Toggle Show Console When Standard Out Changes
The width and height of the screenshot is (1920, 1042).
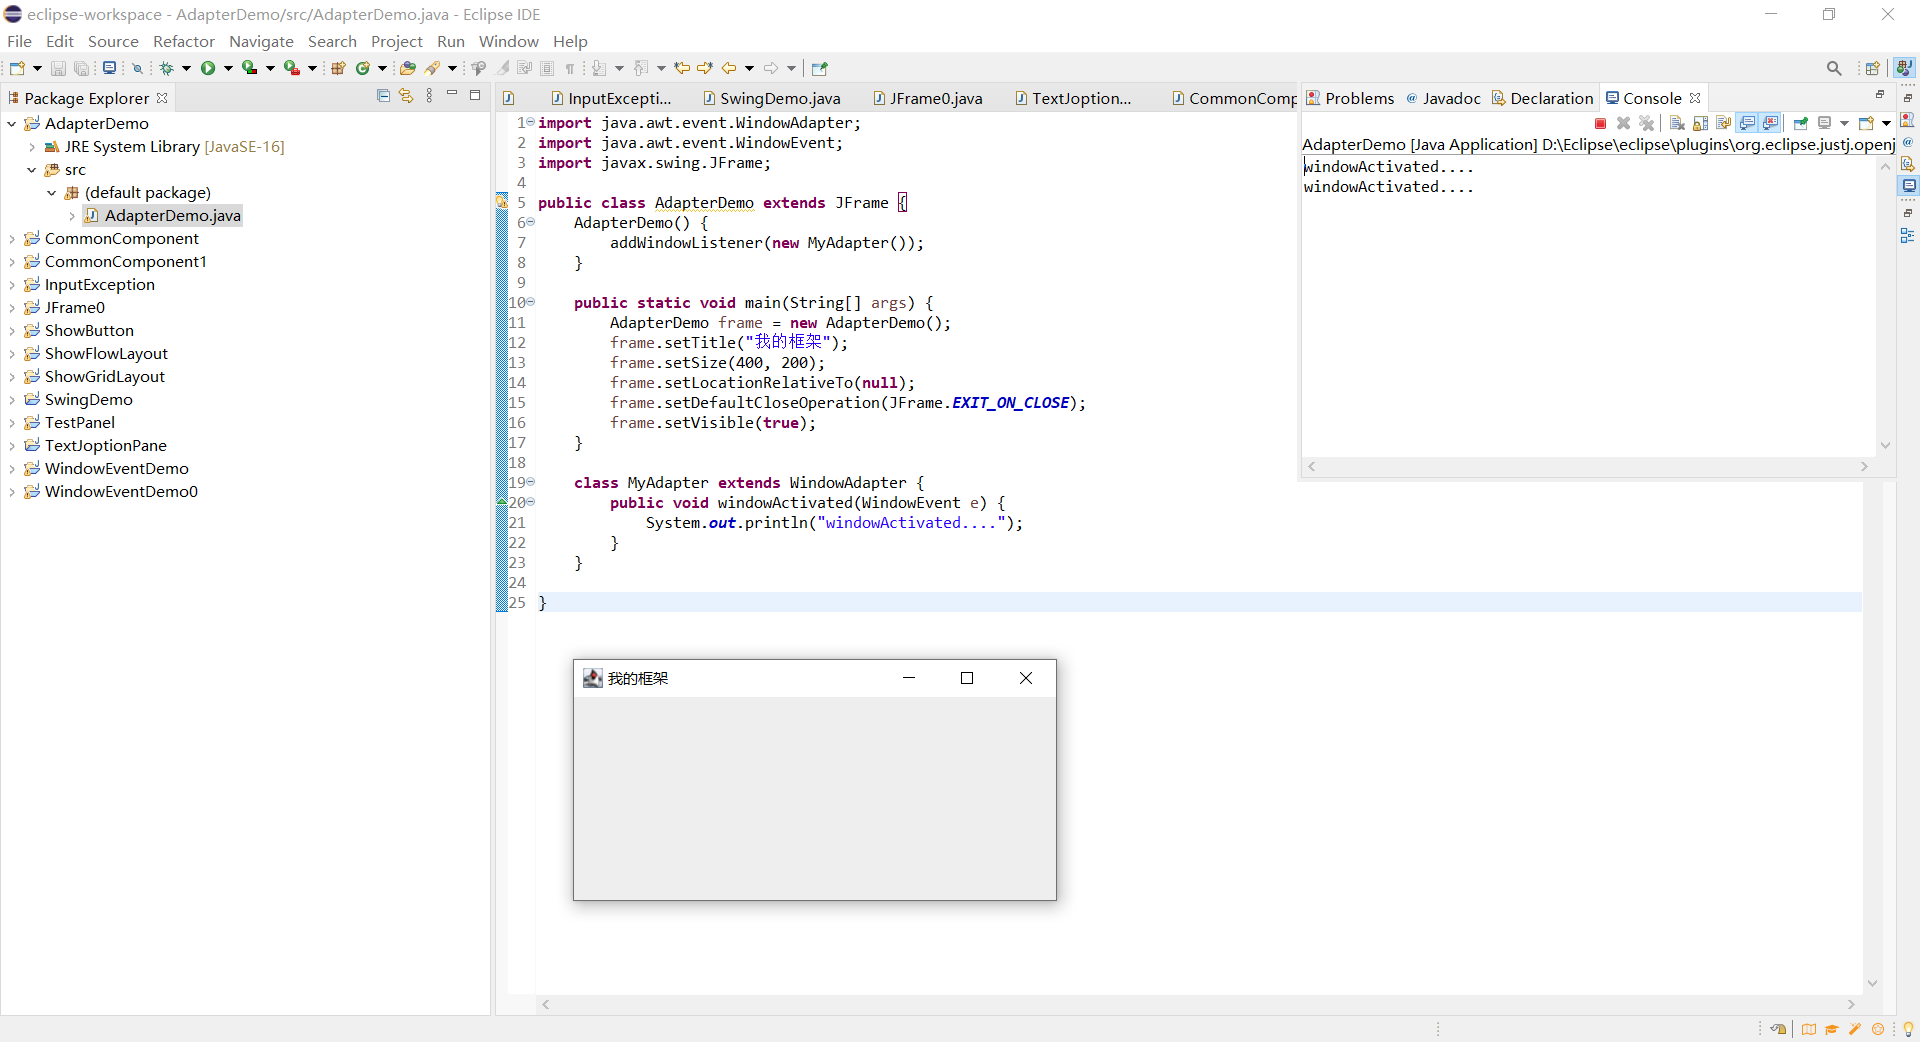tap(1747, 123)
